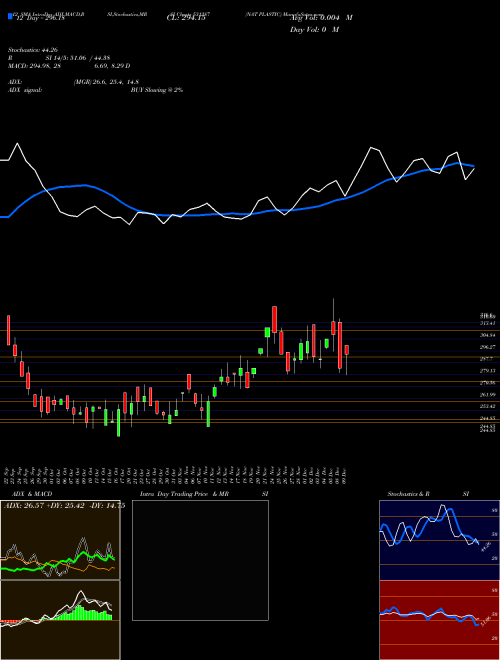Click the last red candlestick on the chart
Viewport: 500px width, 660px height.
tap(347, 350)
